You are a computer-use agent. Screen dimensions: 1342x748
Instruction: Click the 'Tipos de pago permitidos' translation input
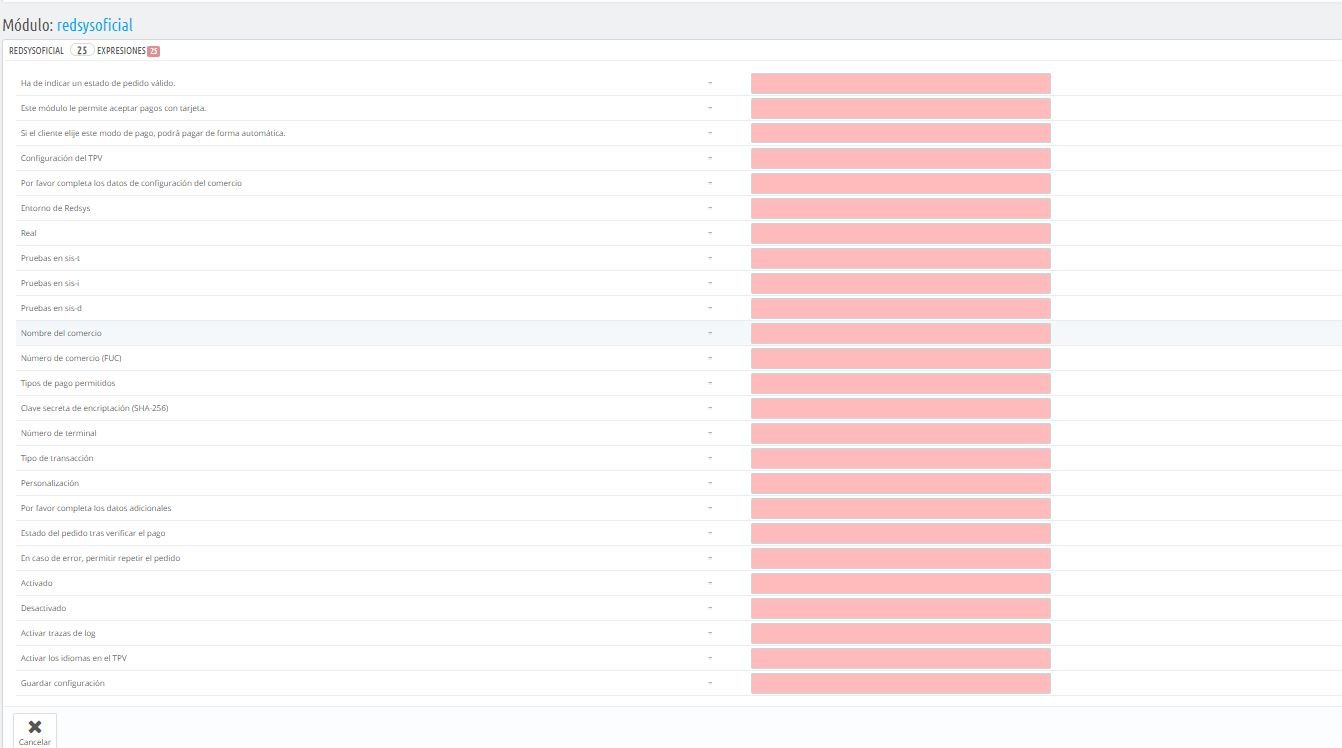(x=900, y=383)
